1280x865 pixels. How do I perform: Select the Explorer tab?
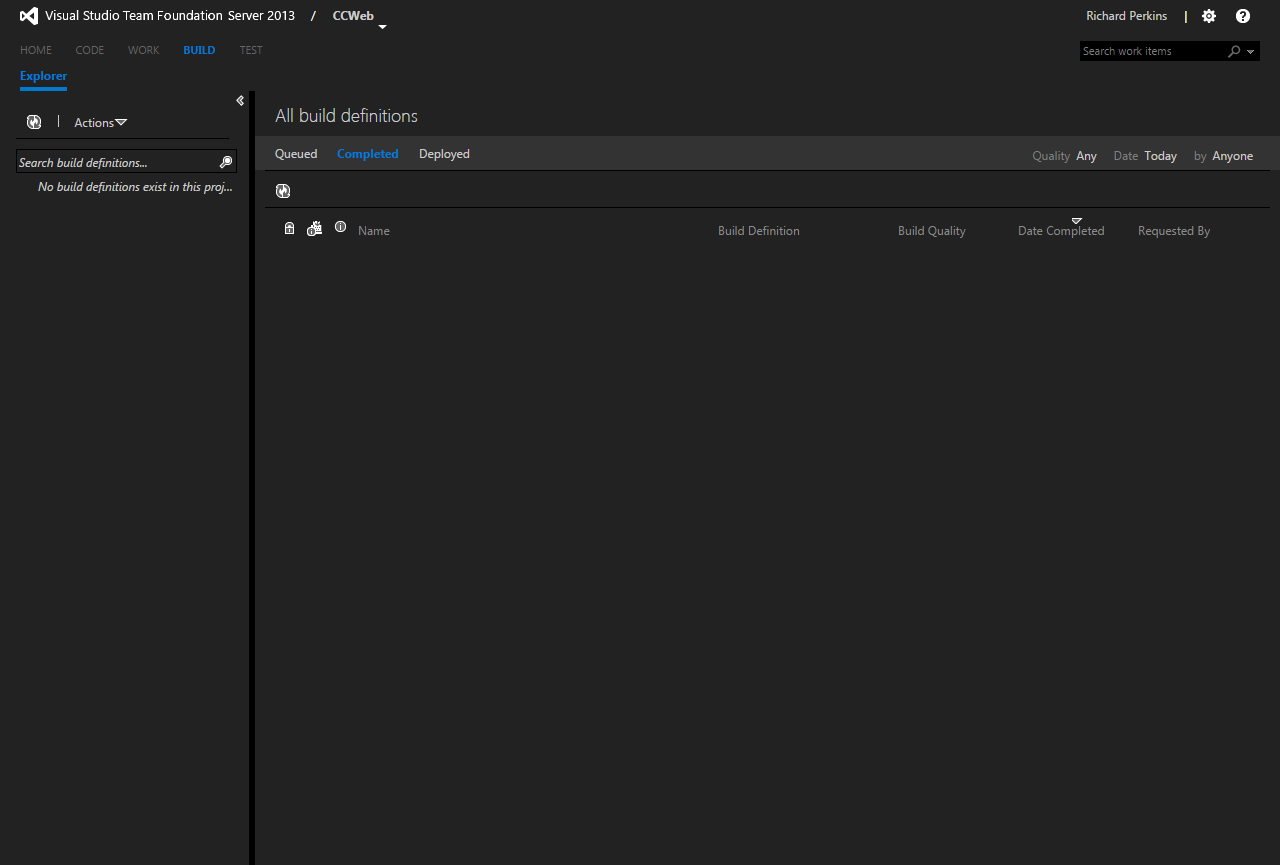[43, 76]
